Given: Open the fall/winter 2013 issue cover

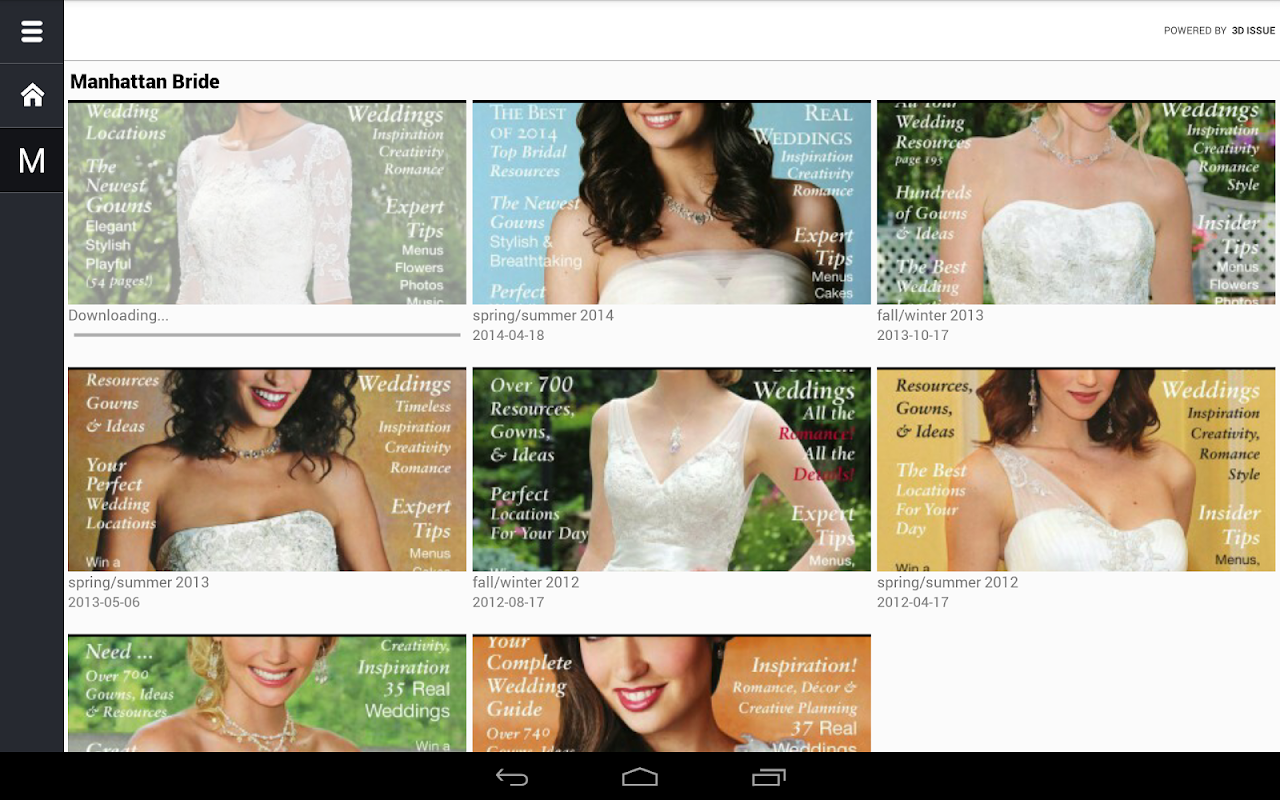Looking at the screenshot, I should [1076, 202].
